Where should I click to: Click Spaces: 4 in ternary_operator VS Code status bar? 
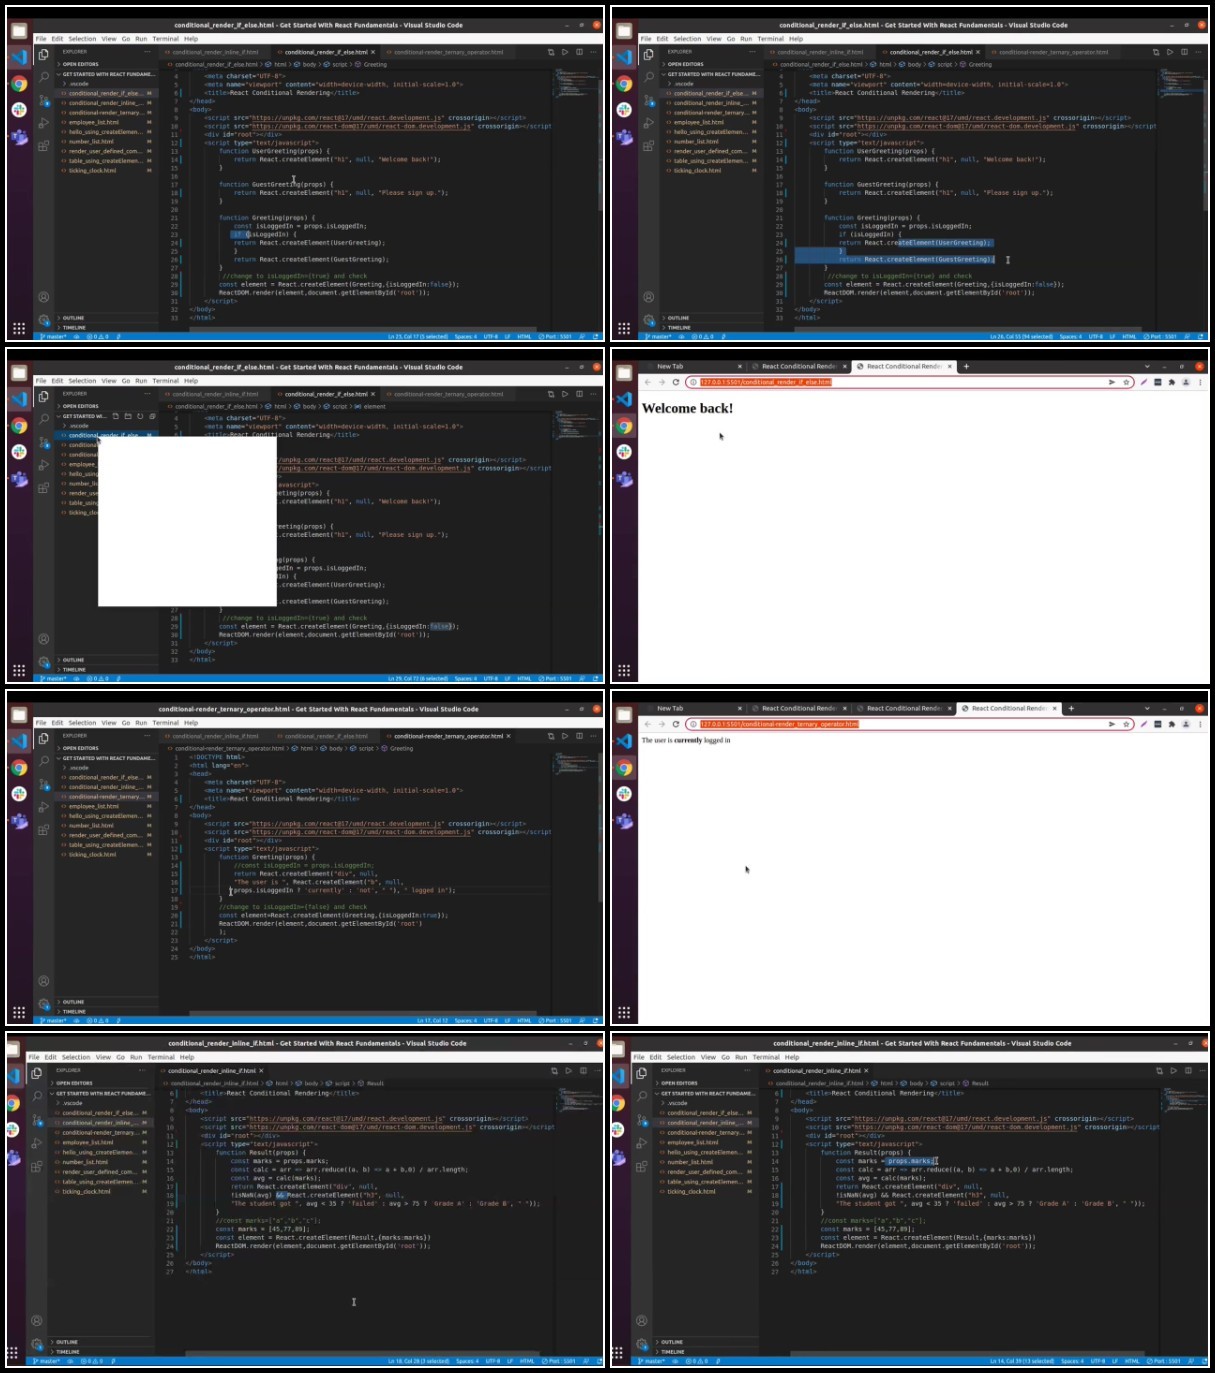[x=465, y=1021]
